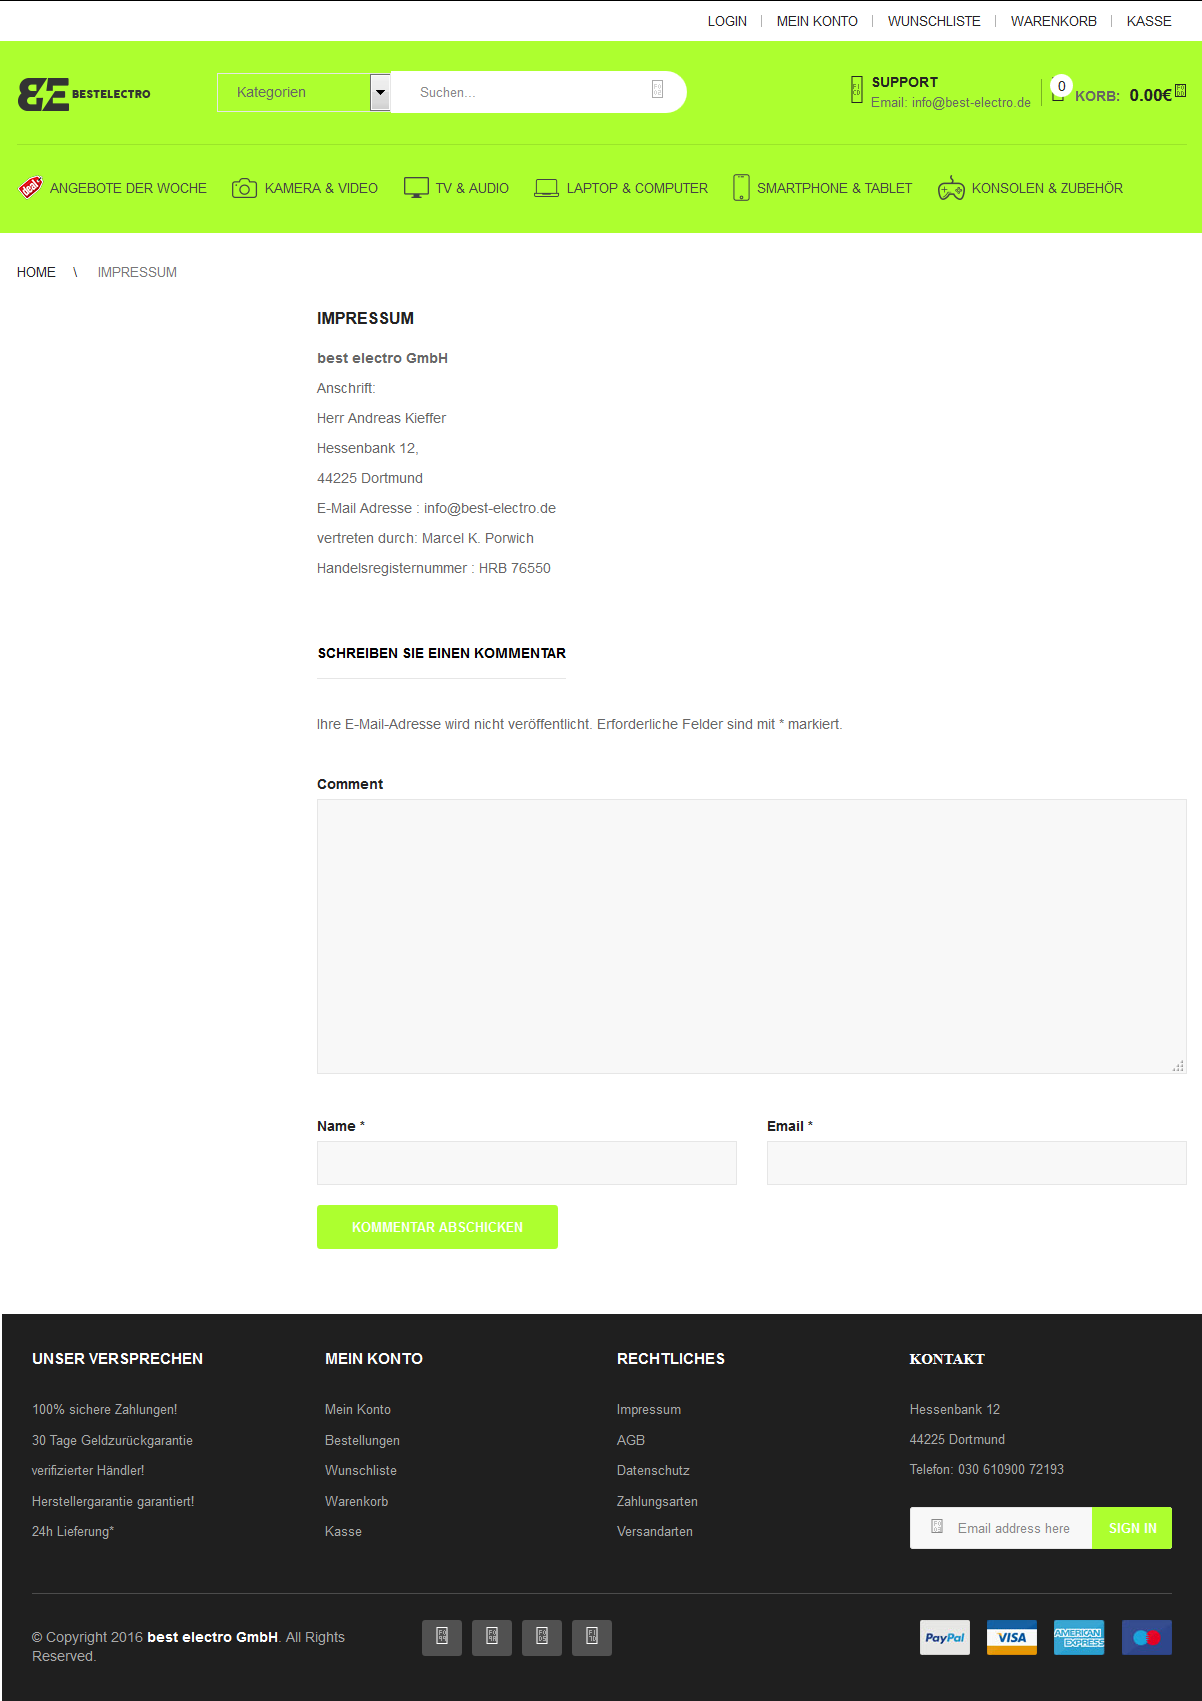Image resolution: width=1202 pixels, height=1701 pixels.
Task: Open footer Wunschliste link
Action: (x=361, y=1470)
